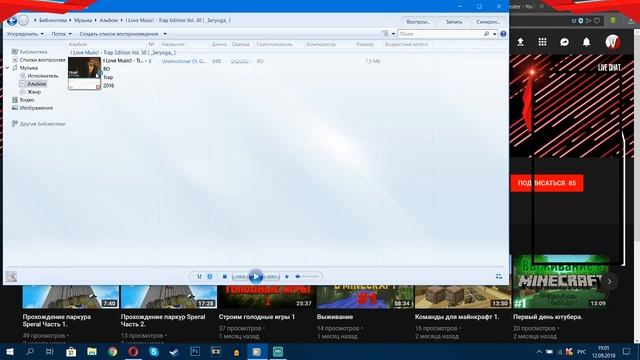640x360 pixels.
Task: Select Изображения in the navigation tree
Action: pyautogui.click(x=32, y=108)
